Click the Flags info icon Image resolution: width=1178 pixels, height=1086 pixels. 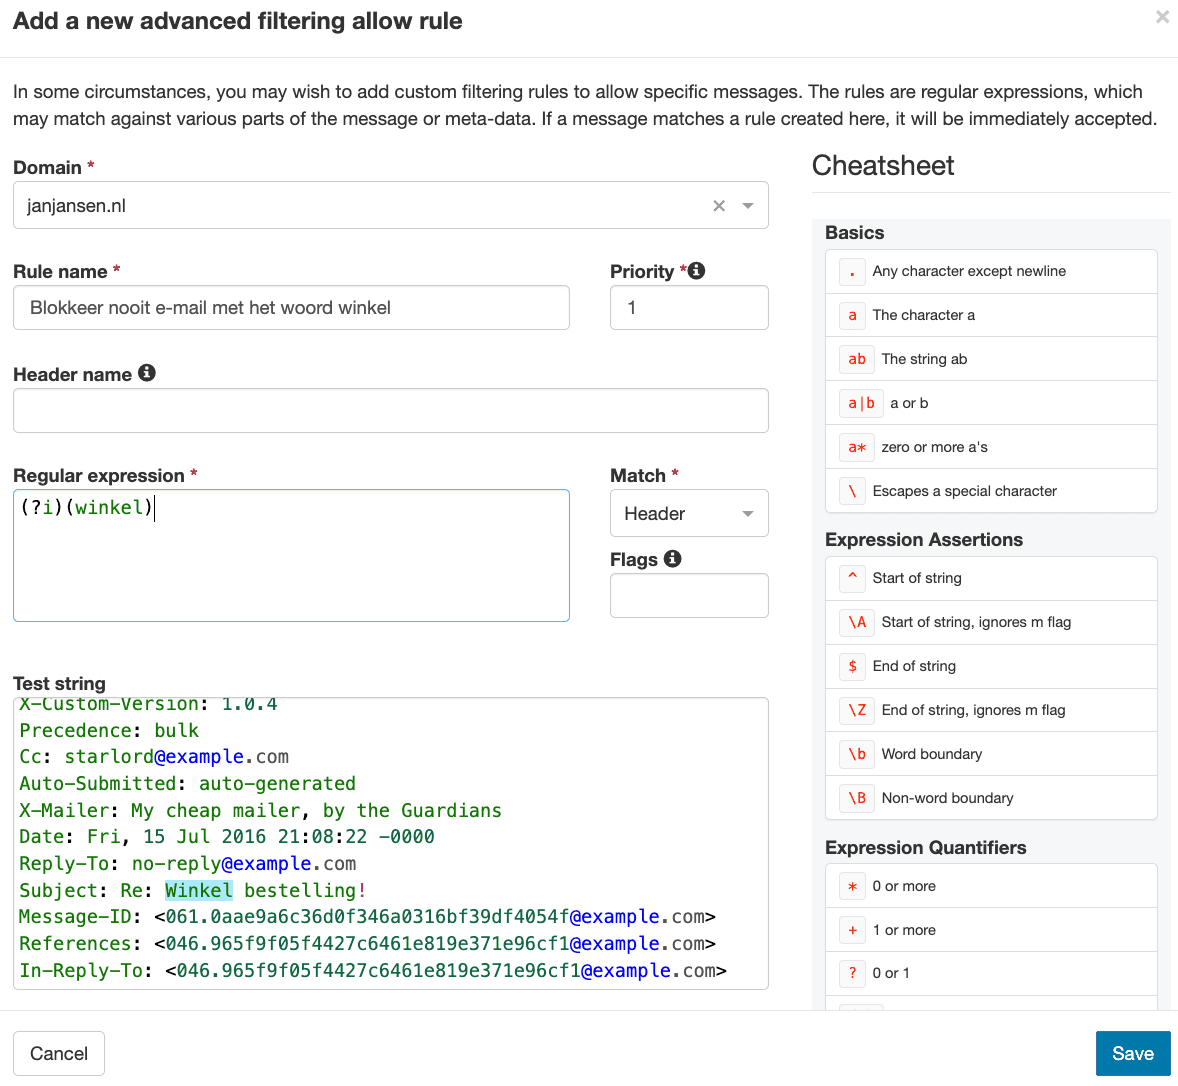[x=673, y=559]
